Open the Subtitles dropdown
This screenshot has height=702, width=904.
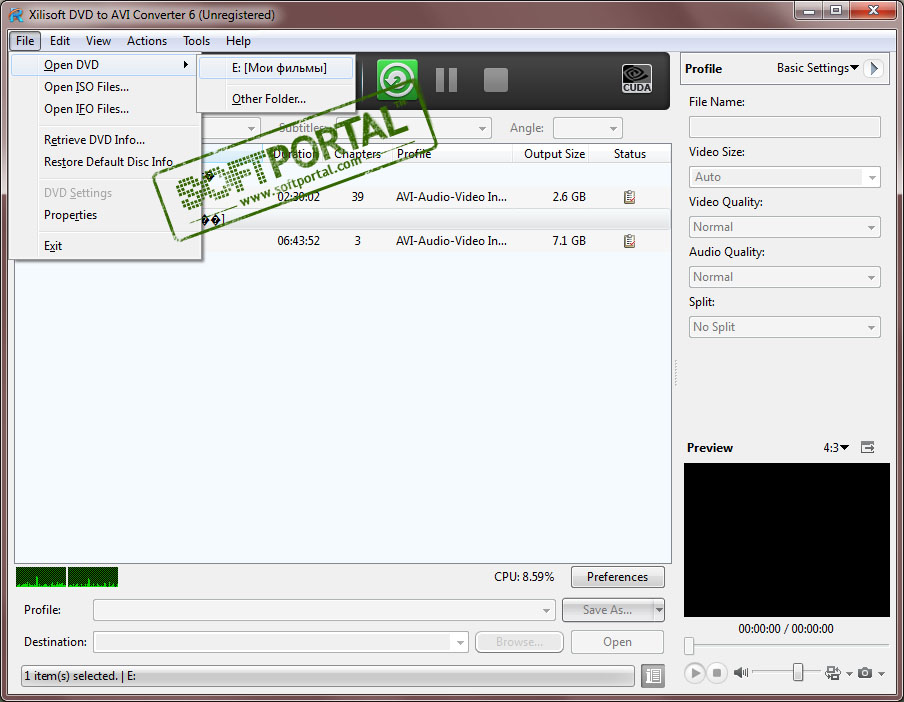click(413, 128)
